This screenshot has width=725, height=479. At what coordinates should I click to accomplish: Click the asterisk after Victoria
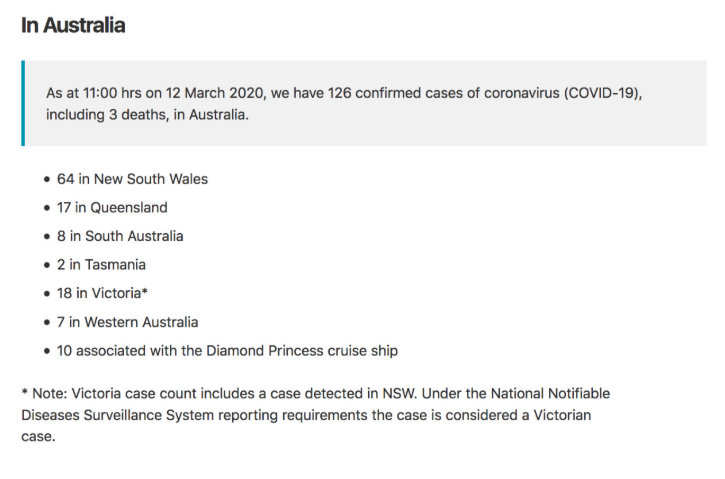tap(145, 291)
